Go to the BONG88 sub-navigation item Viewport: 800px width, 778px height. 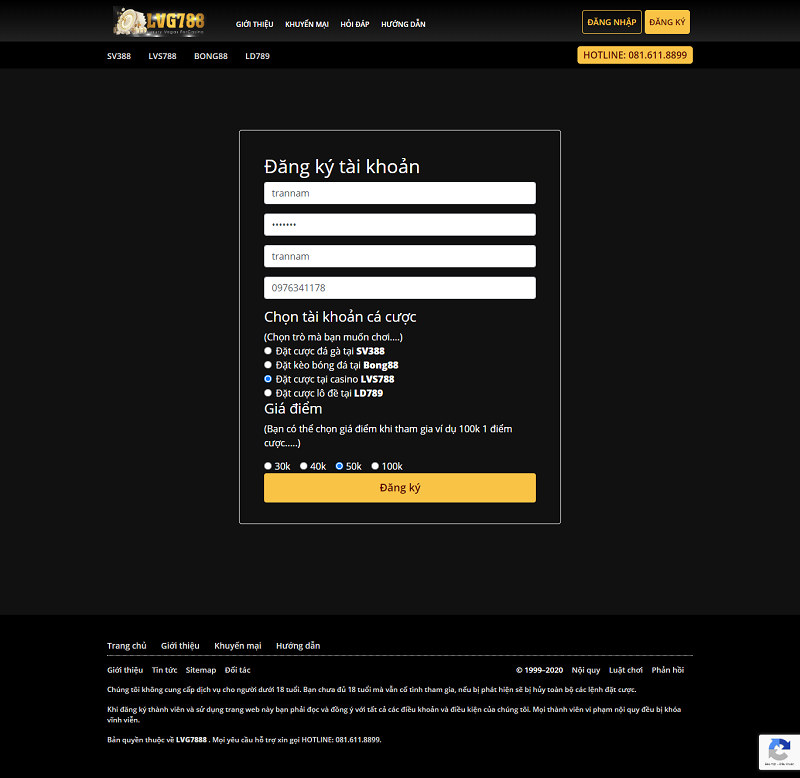[211, 56]
